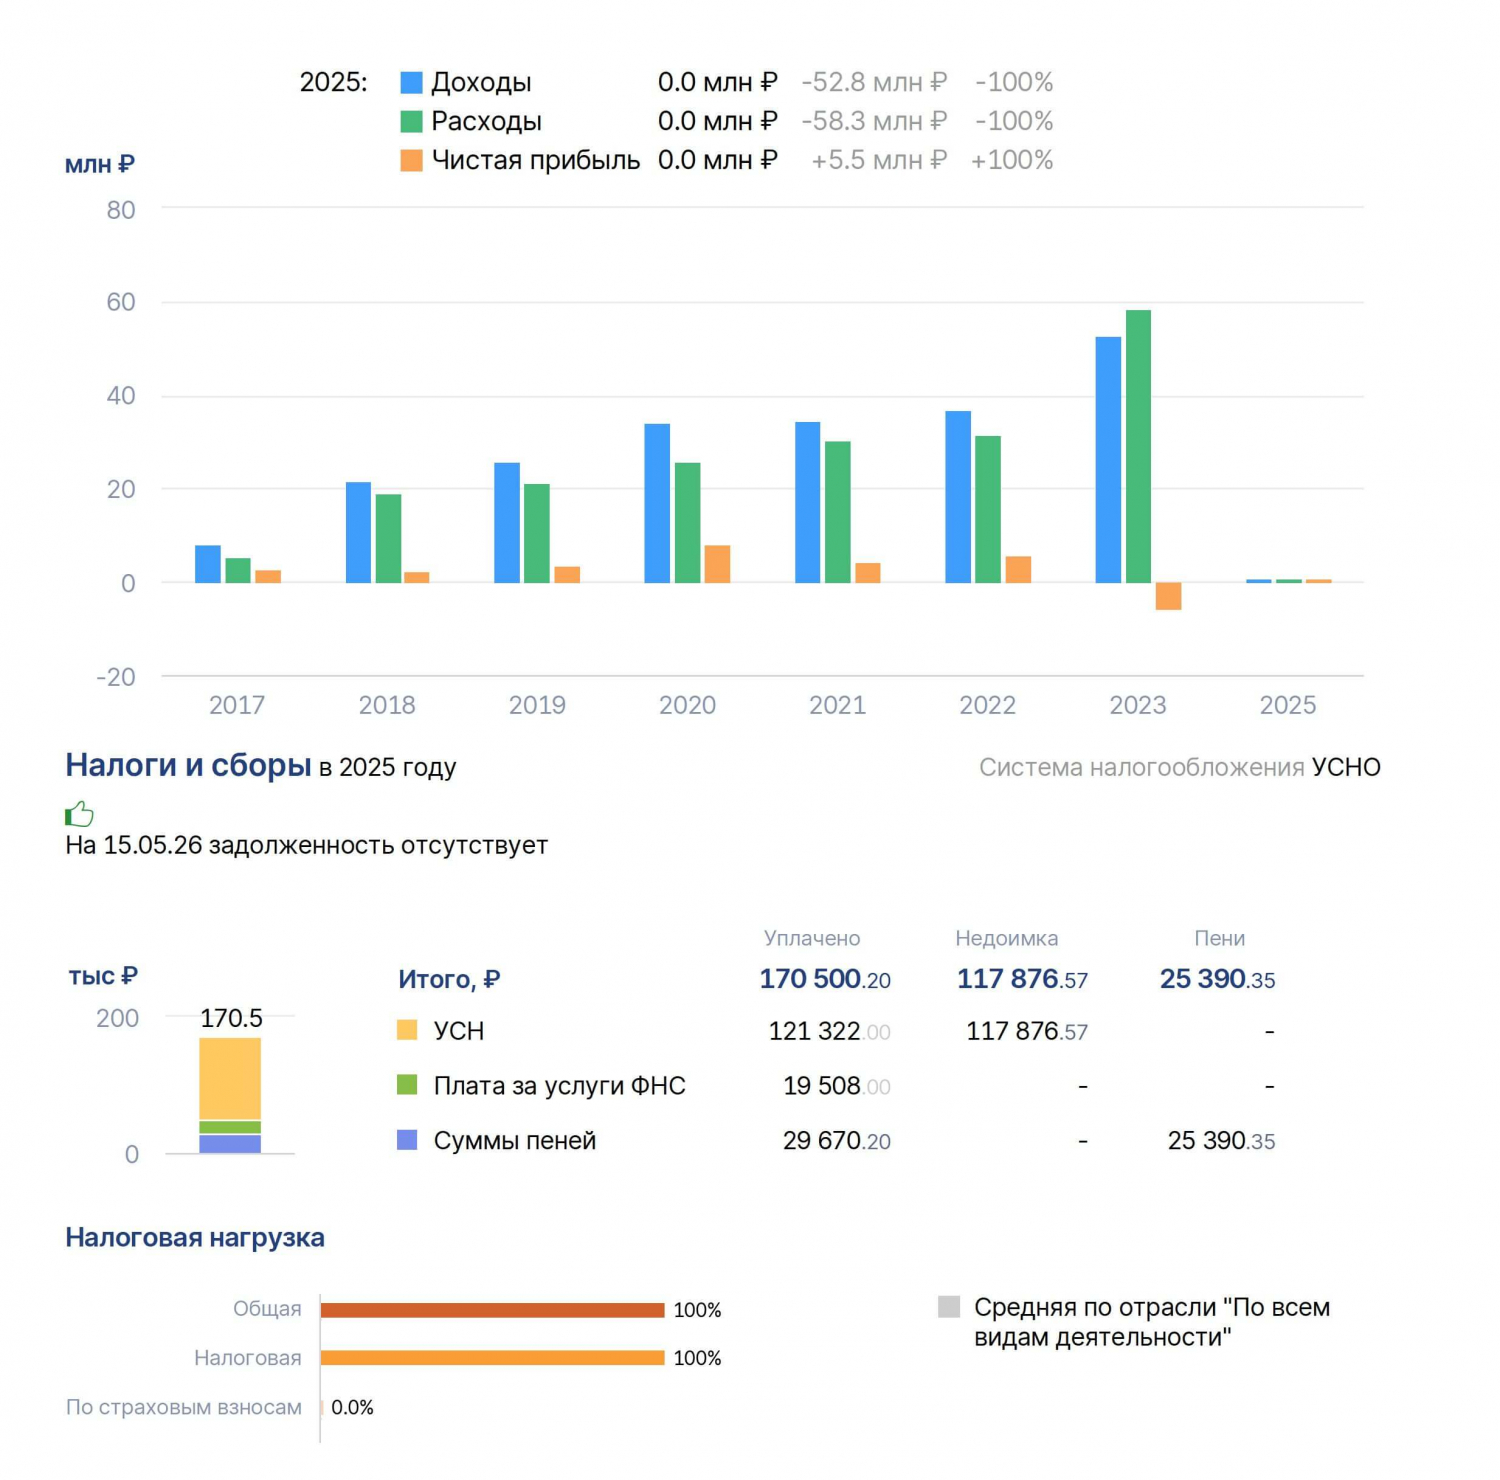Click the green Плата за услуги ФНС square
This screenshot has width=1500, height=1480.
click(x=407, y=1085)
